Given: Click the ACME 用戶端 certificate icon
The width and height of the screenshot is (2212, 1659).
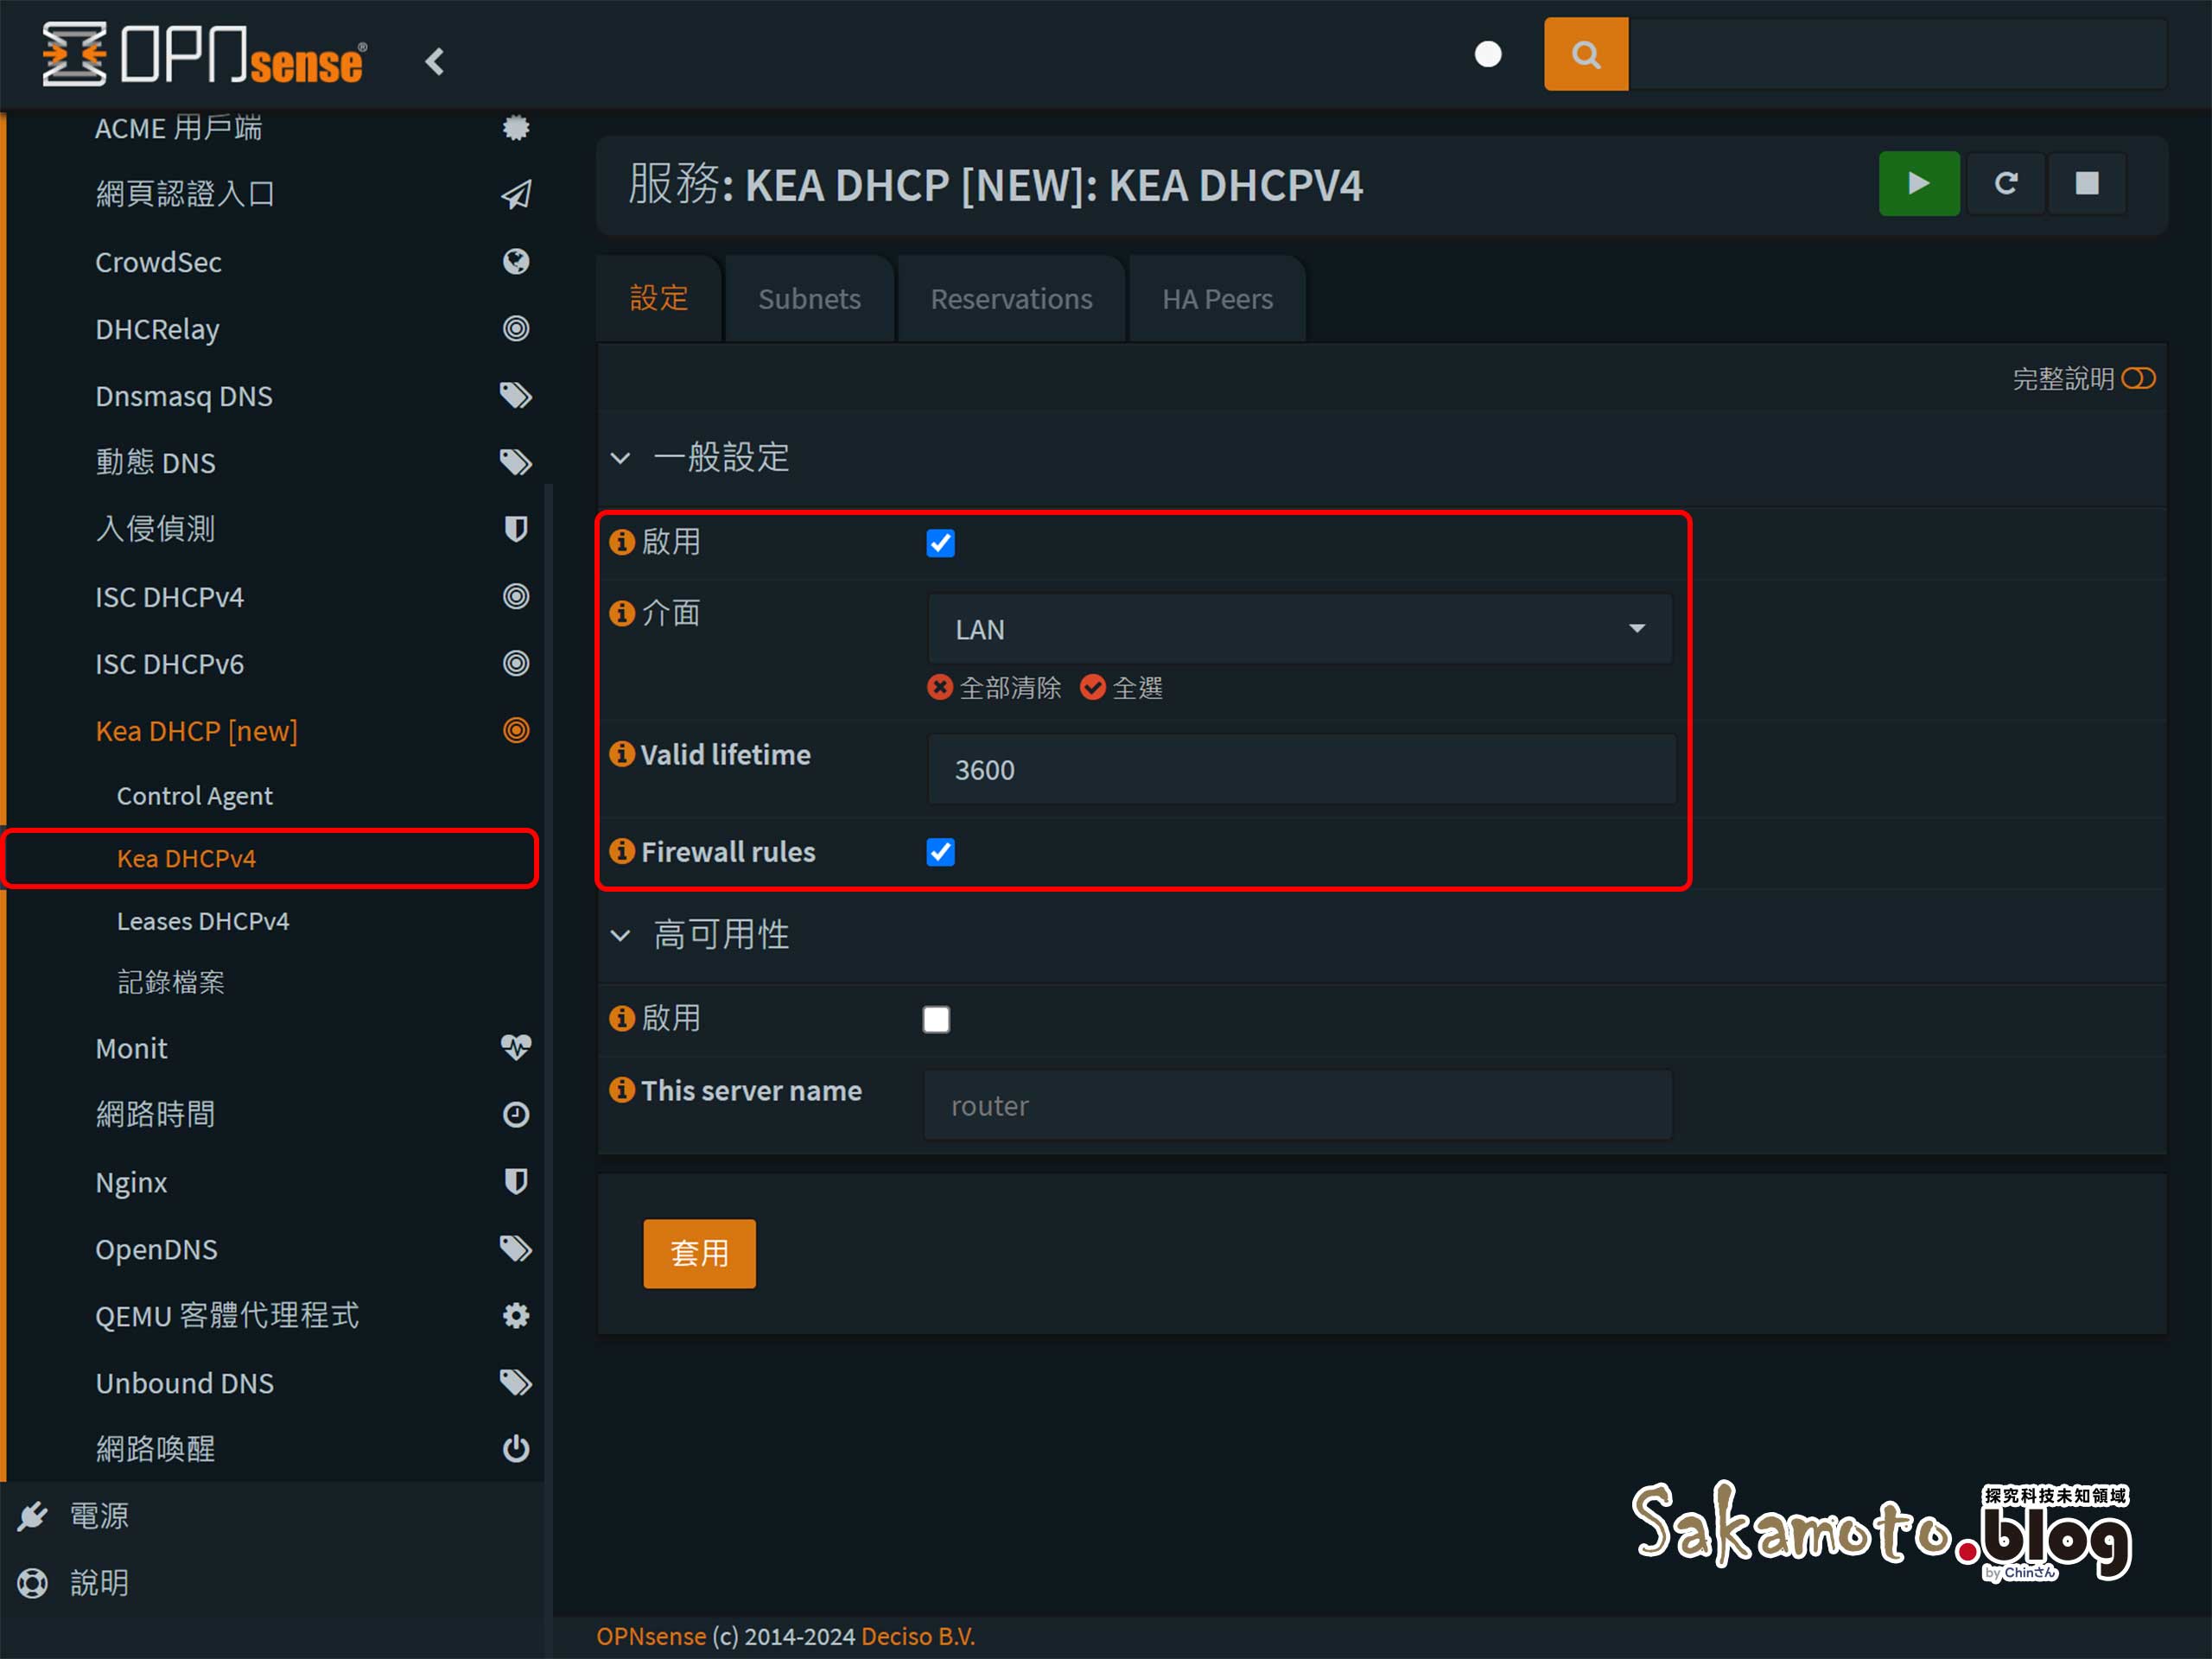Looking at the screenshot, I should (x=515, y=127).
